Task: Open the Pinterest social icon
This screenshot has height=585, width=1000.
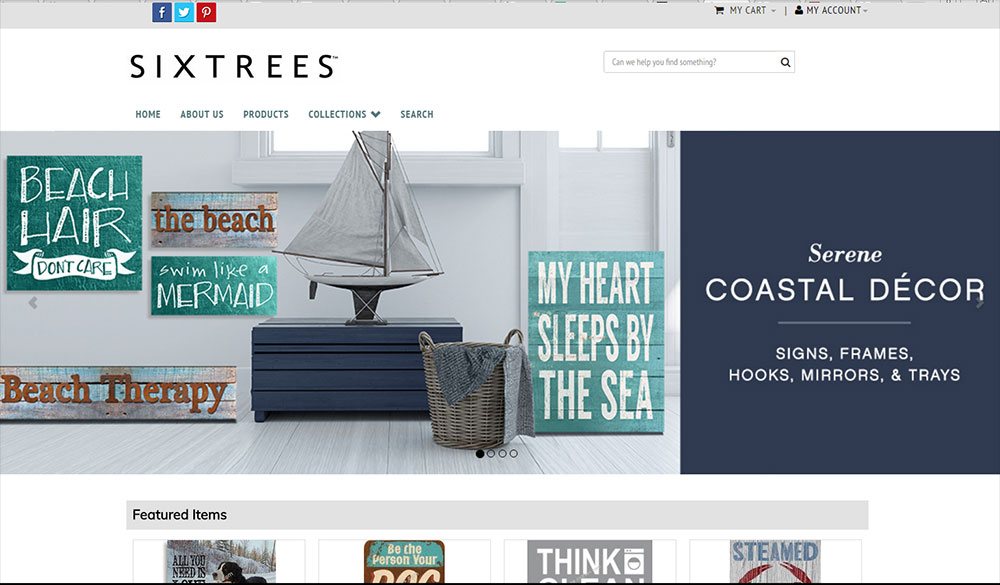Action: point(206,12)
